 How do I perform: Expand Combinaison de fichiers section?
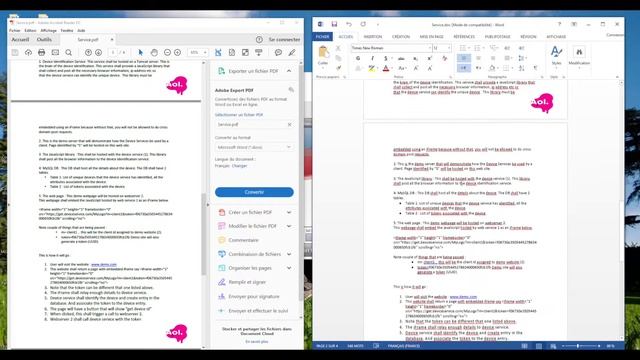(289, 254)
